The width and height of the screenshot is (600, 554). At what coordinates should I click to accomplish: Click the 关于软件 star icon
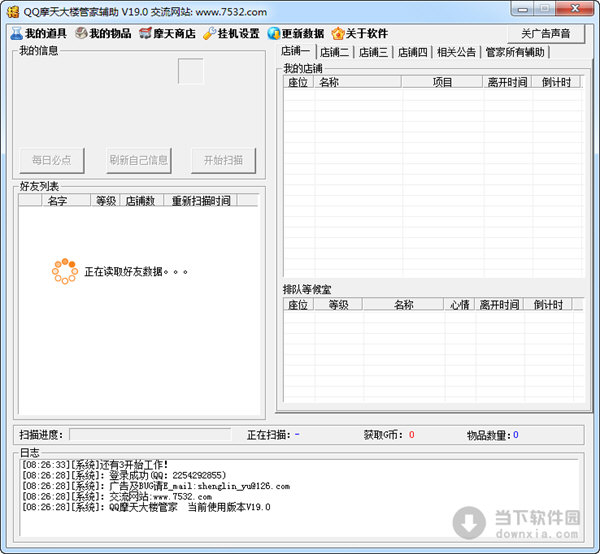tap(338, 34)
